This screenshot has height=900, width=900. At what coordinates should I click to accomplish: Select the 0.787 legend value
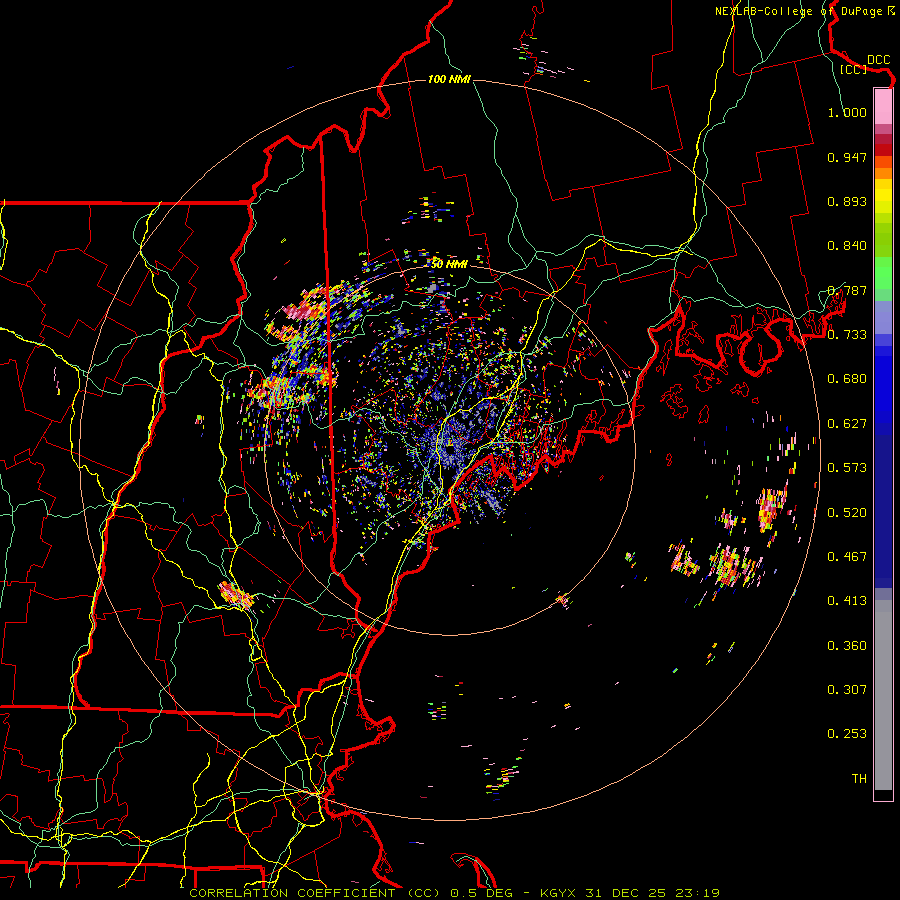point(847,290)
